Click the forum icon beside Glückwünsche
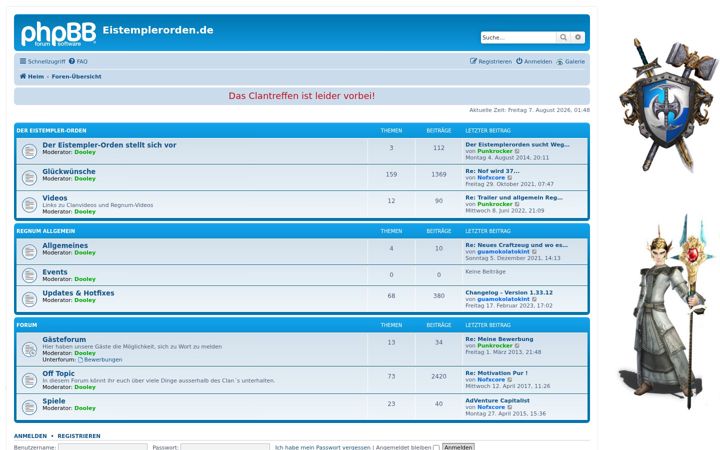Image resolution: width=720 pixels, height=450 pixels. [x=29, y=177]
